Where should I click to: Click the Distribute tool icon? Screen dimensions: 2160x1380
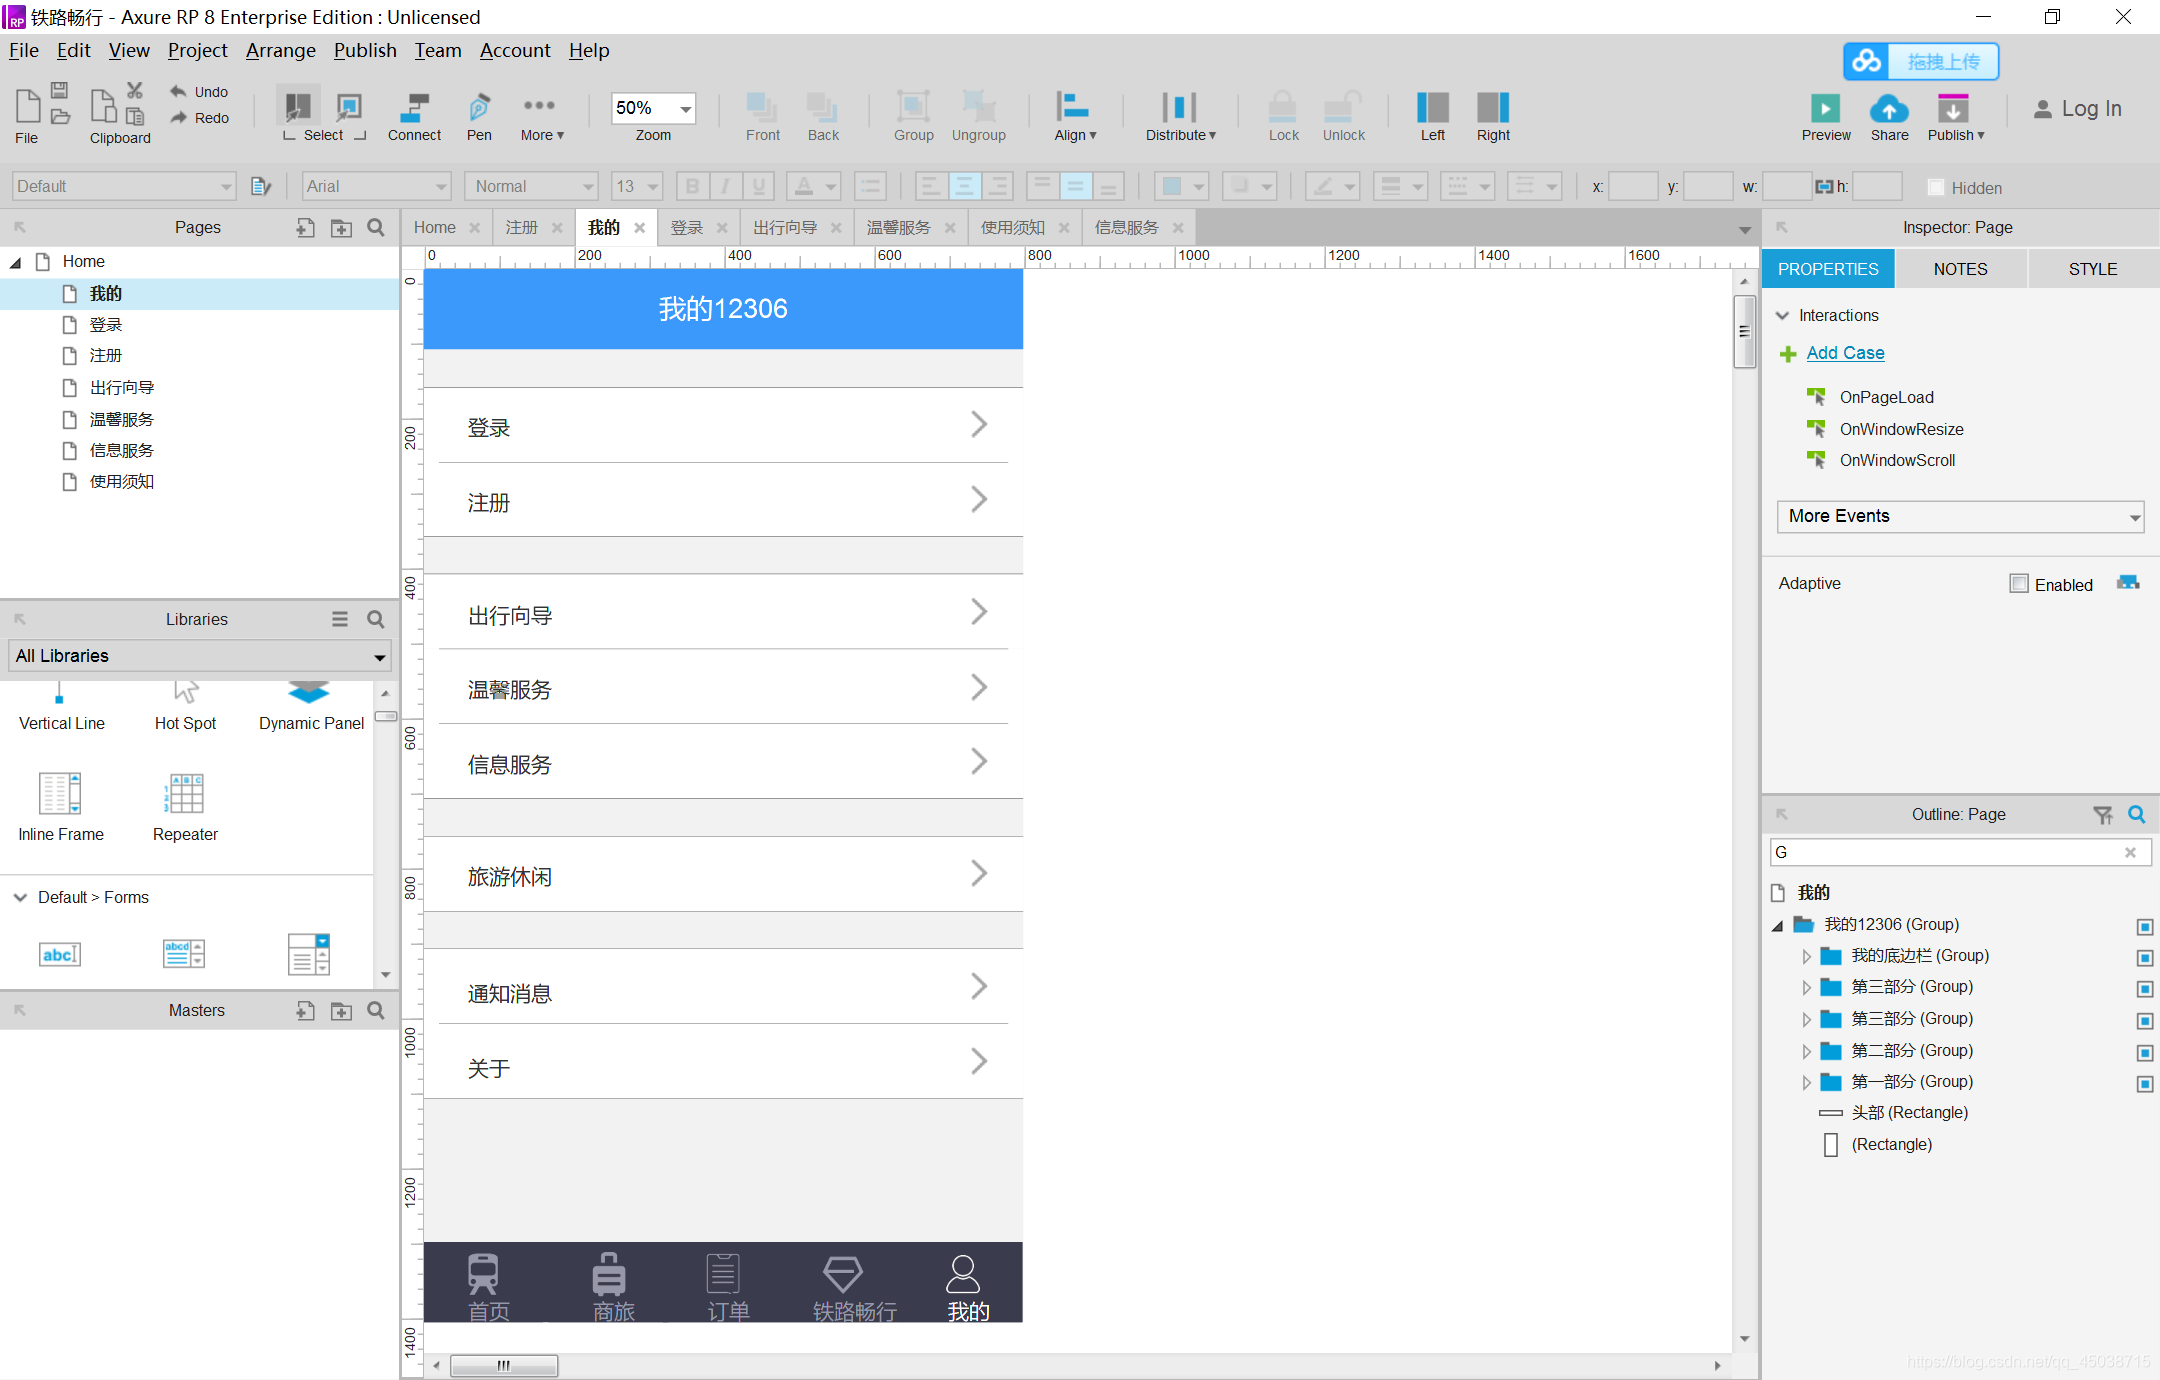[x=1179, y=108]
